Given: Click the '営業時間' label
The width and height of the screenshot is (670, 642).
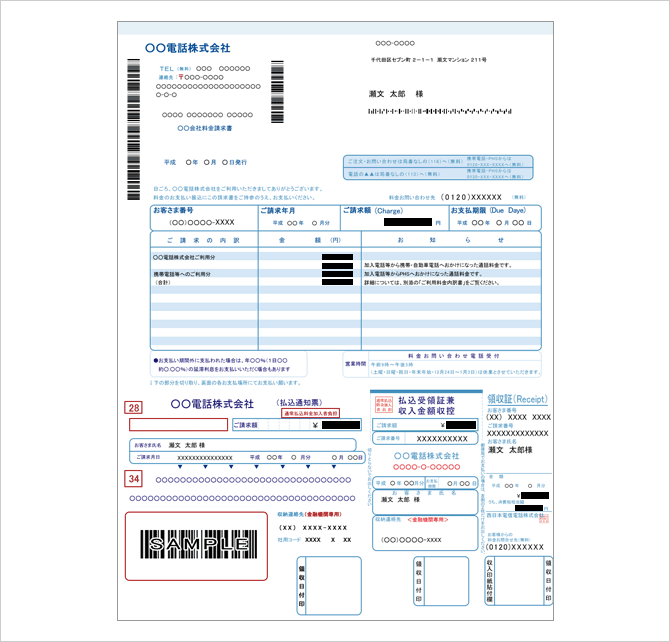Looking at the screenshot, I should [356, 364].
